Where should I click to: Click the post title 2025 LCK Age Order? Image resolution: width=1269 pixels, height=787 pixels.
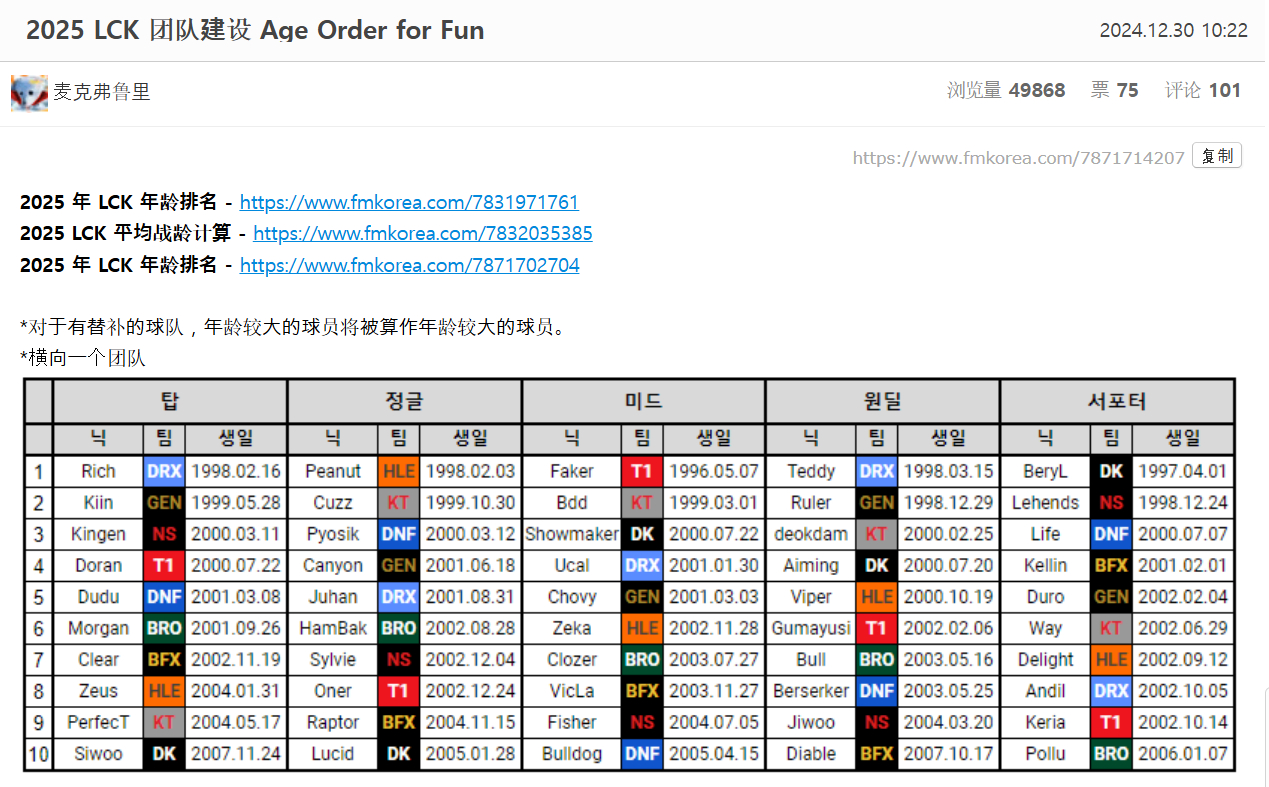pyautogui.click(x=255, y=30)
